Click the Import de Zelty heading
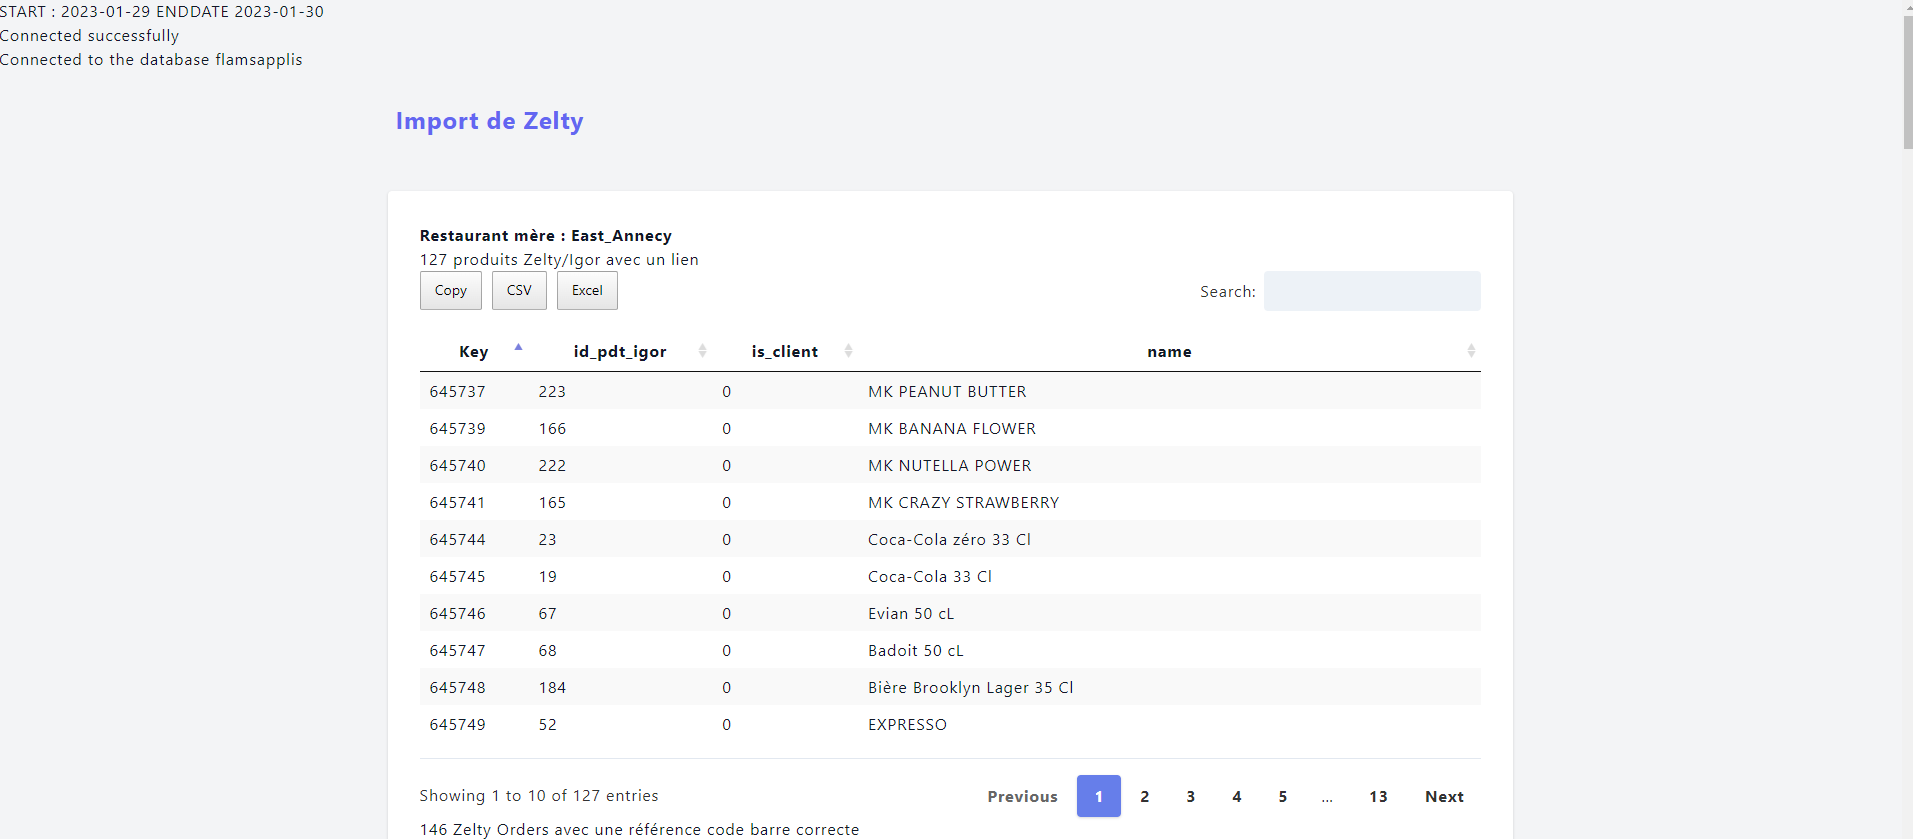 489,121
